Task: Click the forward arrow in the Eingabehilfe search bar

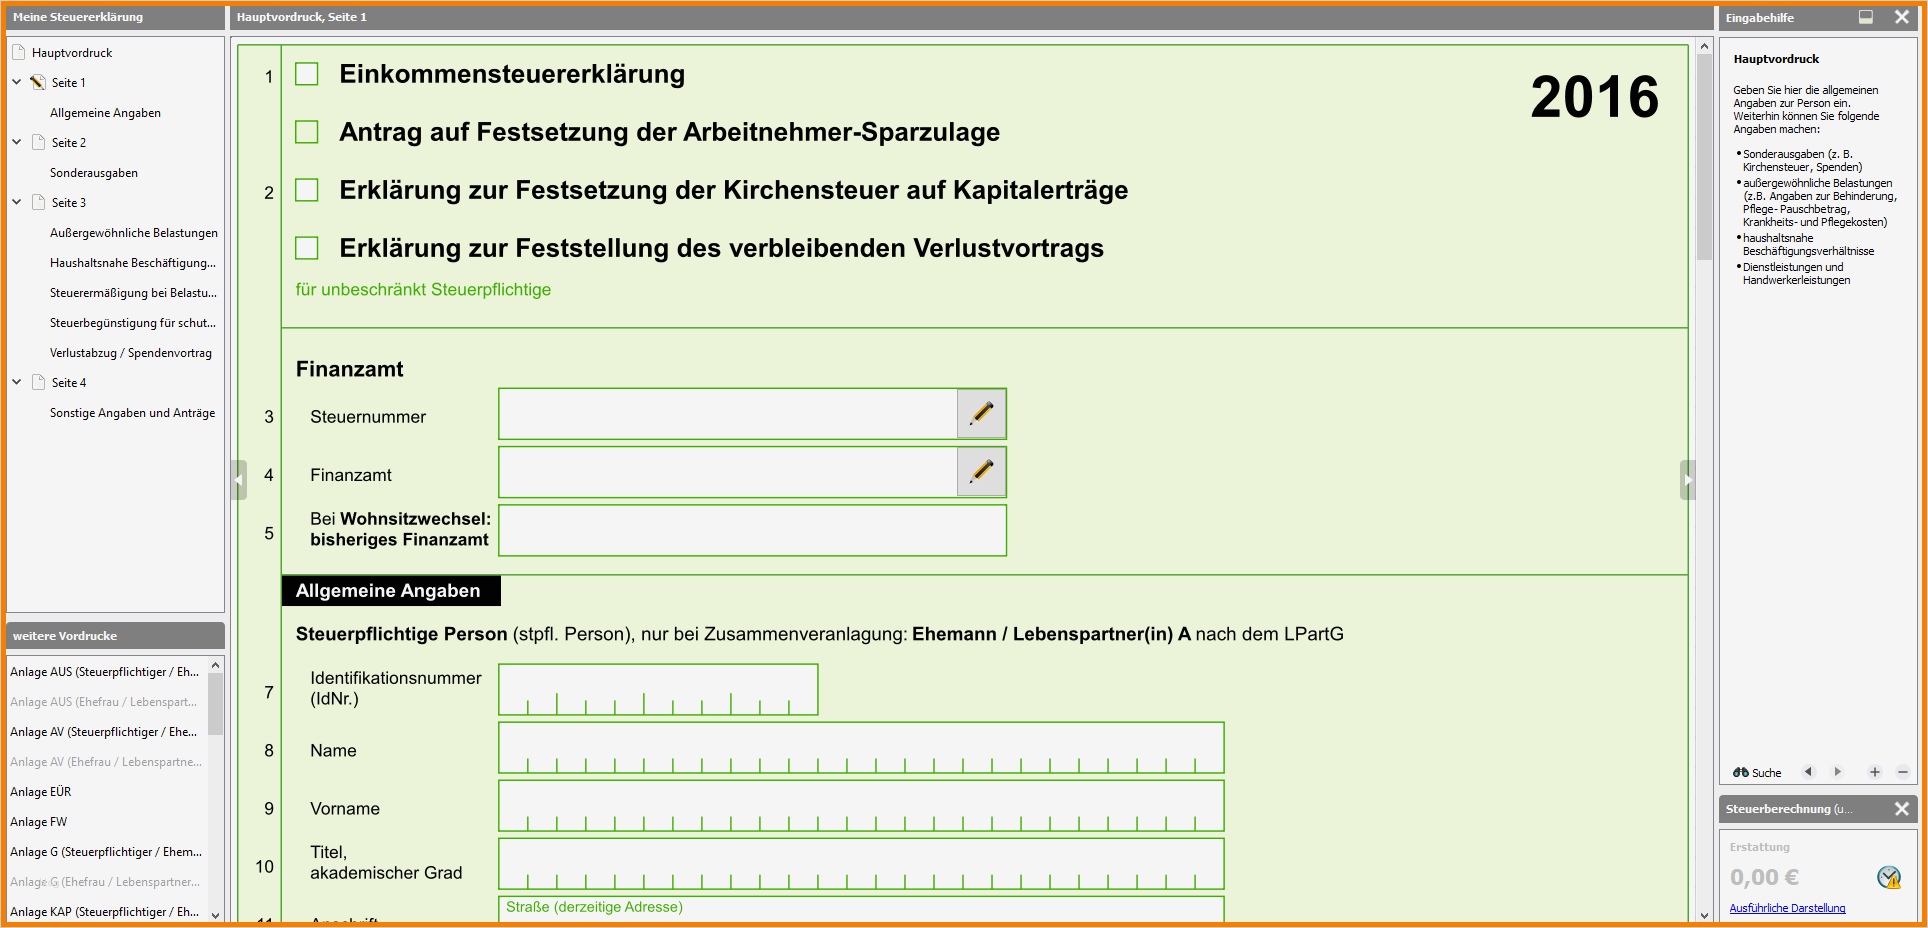Action: tap(1838, 772)
